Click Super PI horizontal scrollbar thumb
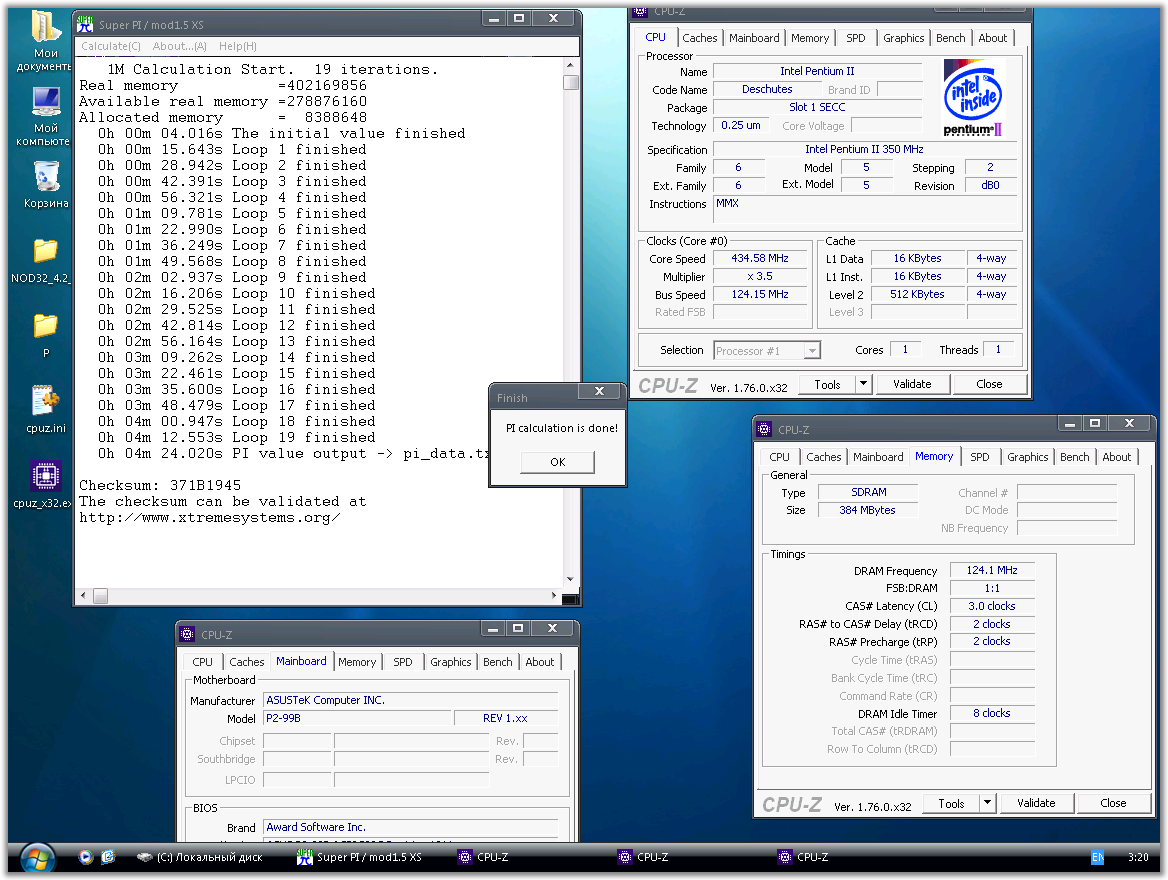 click(100, 595)
